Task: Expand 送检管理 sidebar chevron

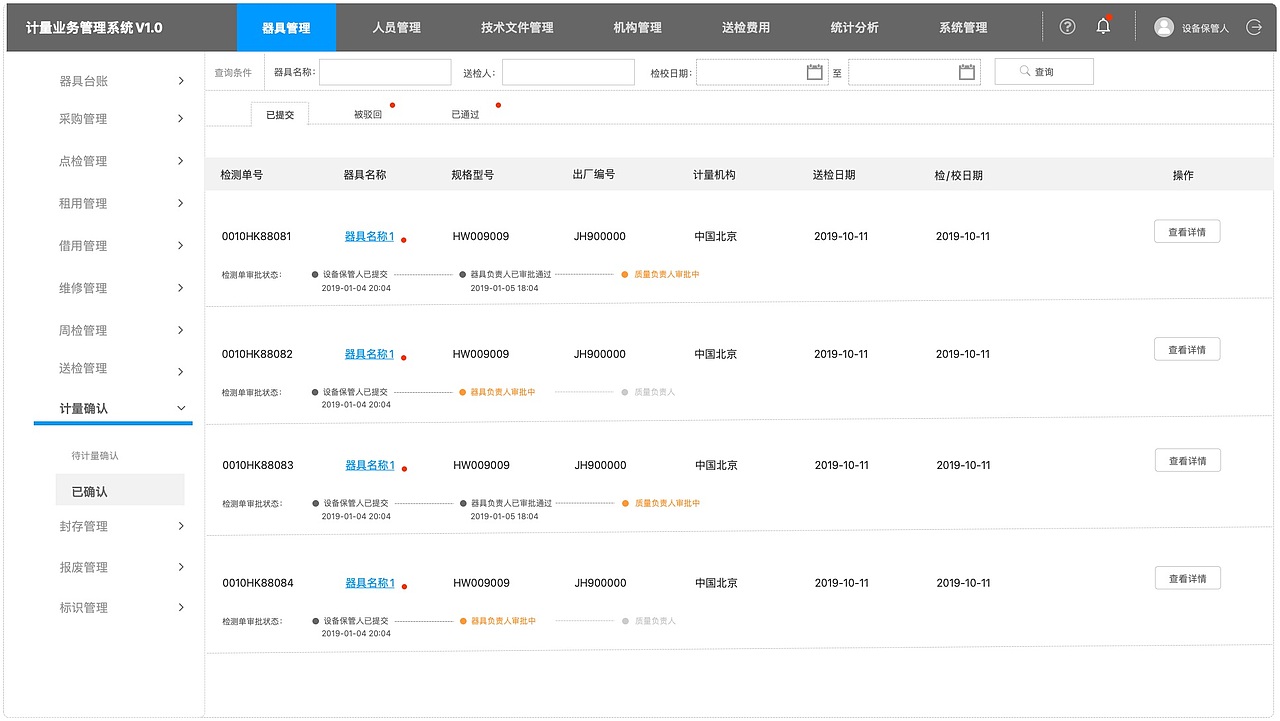Action: click(181, 372)
